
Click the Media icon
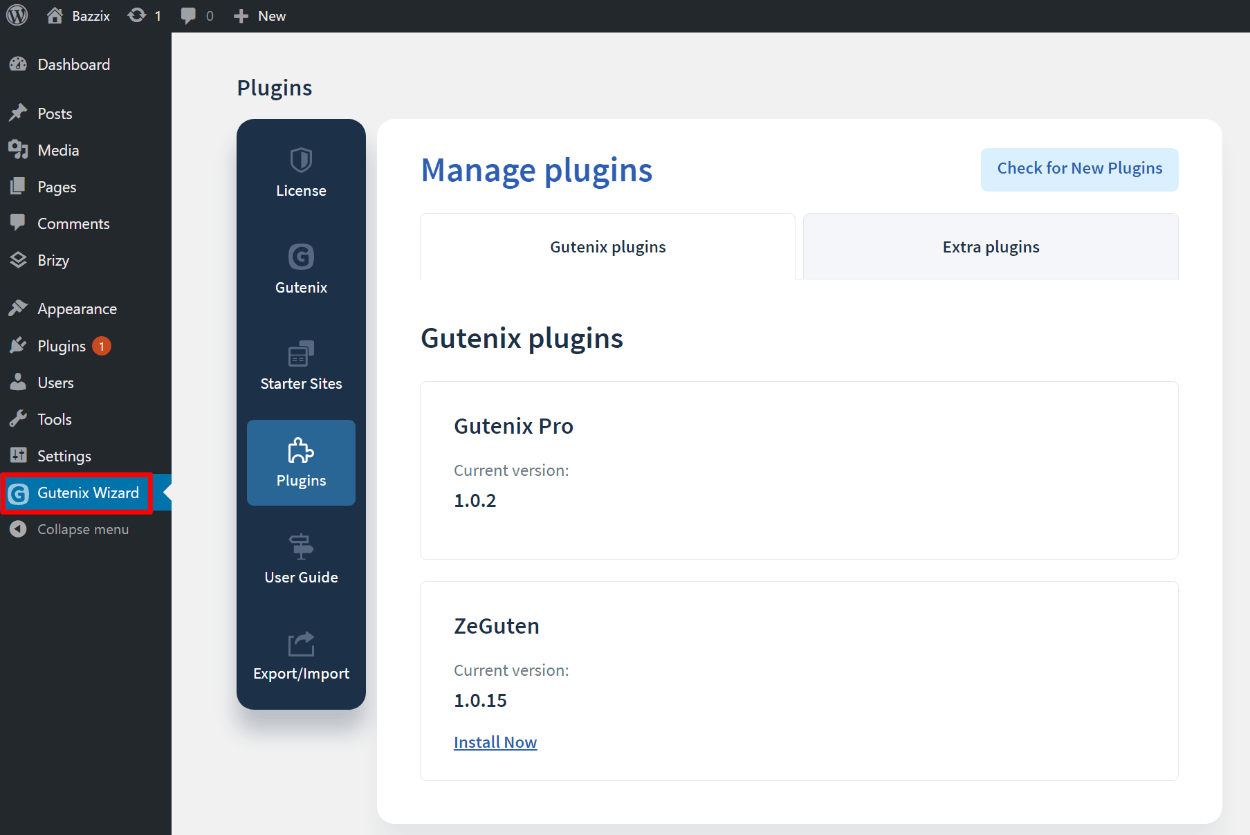[x=18, y=150]
